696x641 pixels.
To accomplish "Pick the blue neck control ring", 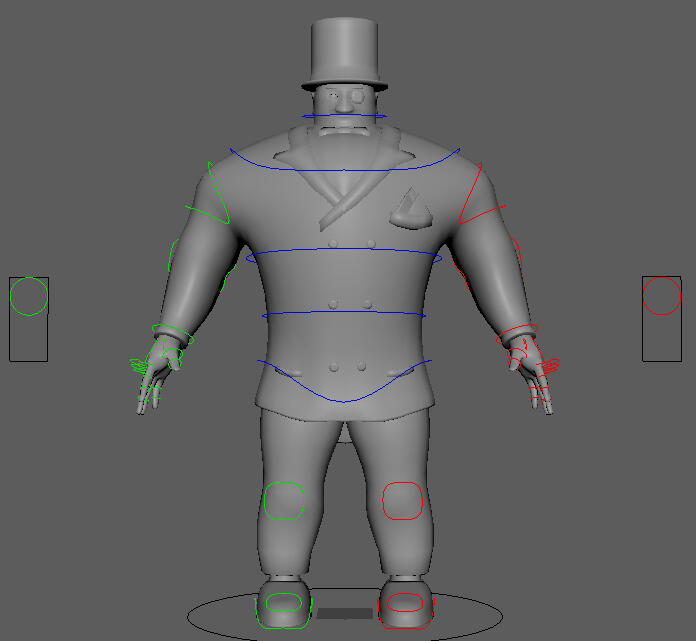I will [x=344, y=116].
